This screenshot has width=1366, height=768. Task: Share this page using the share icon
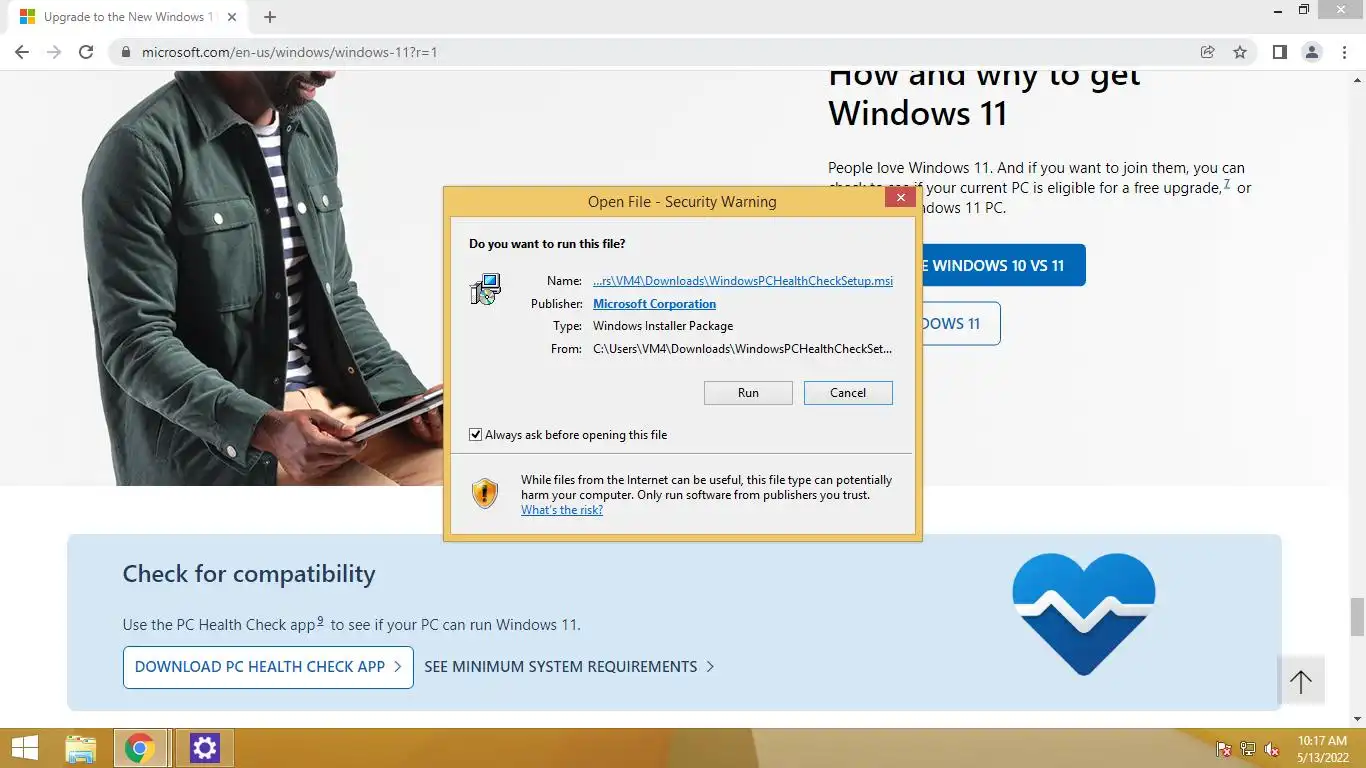click(1208, 52)
